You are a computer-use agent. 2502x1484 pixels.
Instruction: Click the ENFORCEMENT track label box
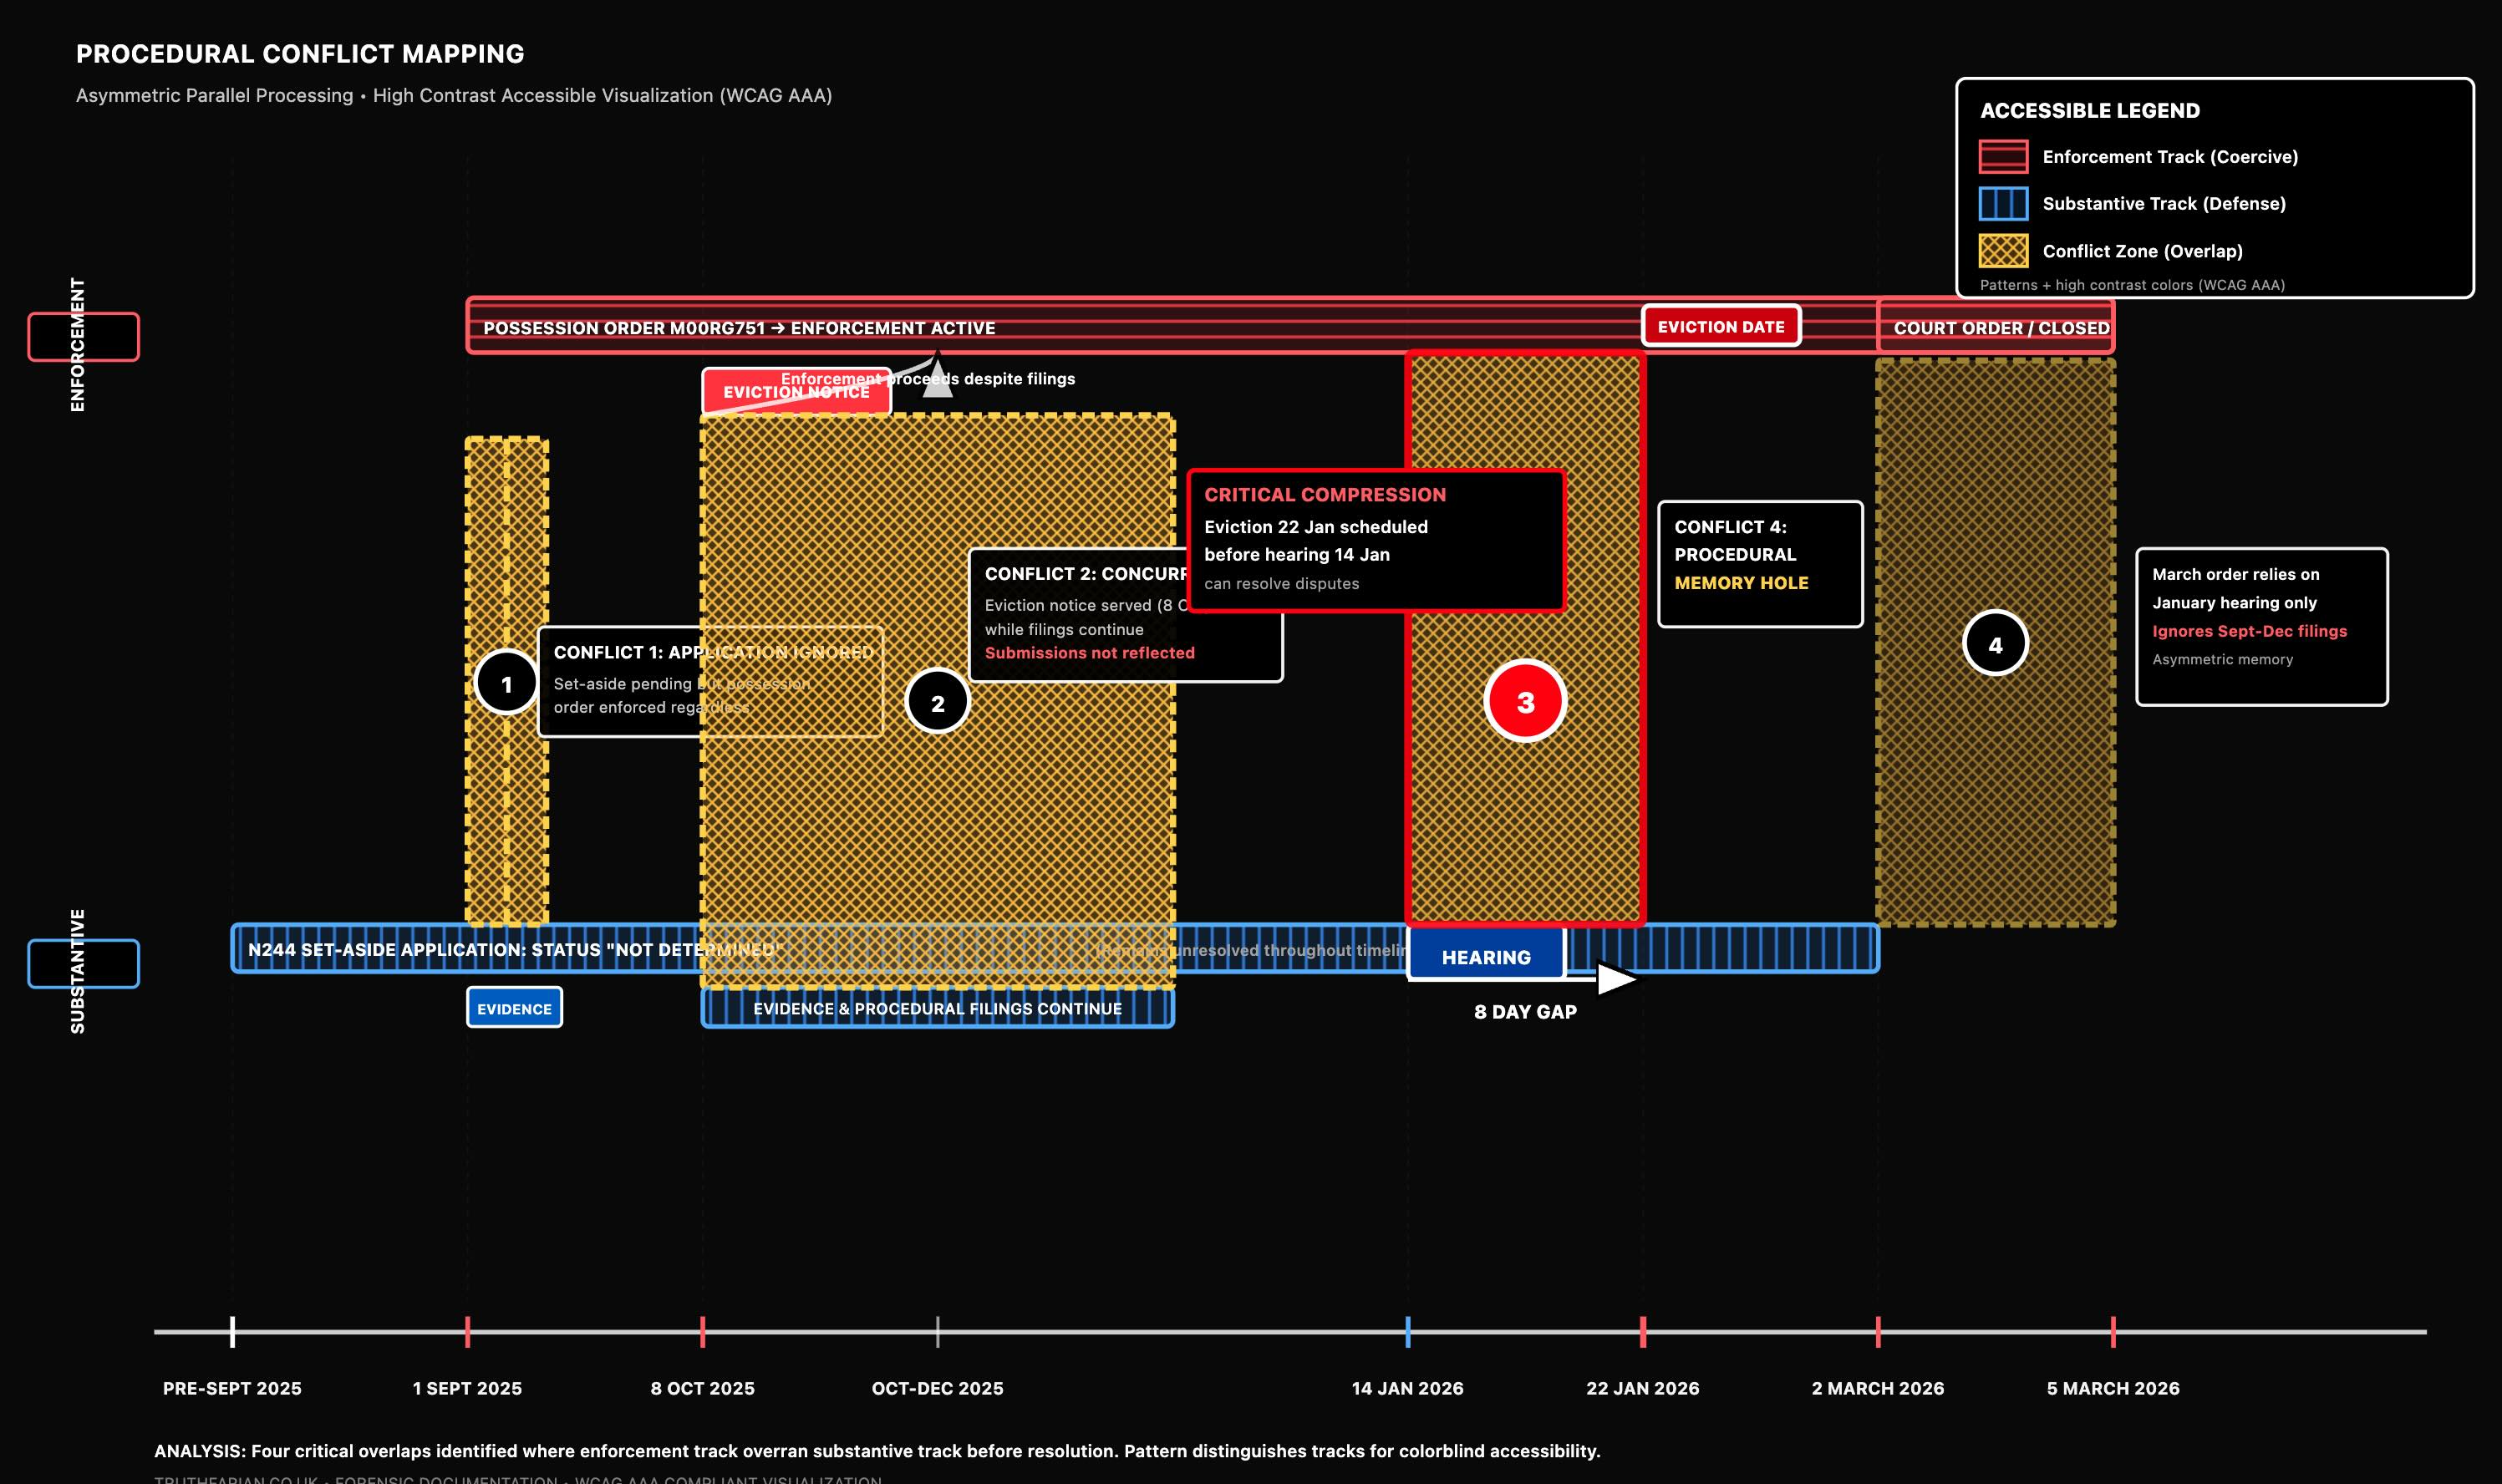tap(83, 337)
